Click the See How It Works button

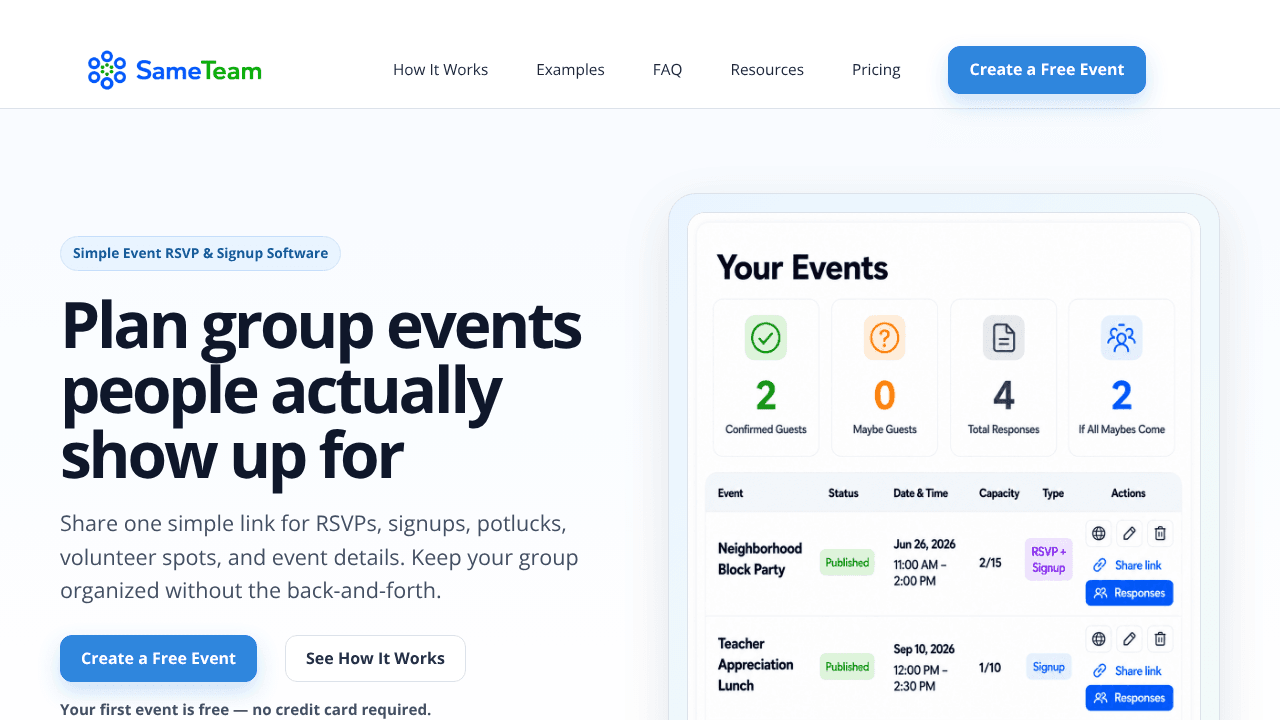click(x=375, y=658)
